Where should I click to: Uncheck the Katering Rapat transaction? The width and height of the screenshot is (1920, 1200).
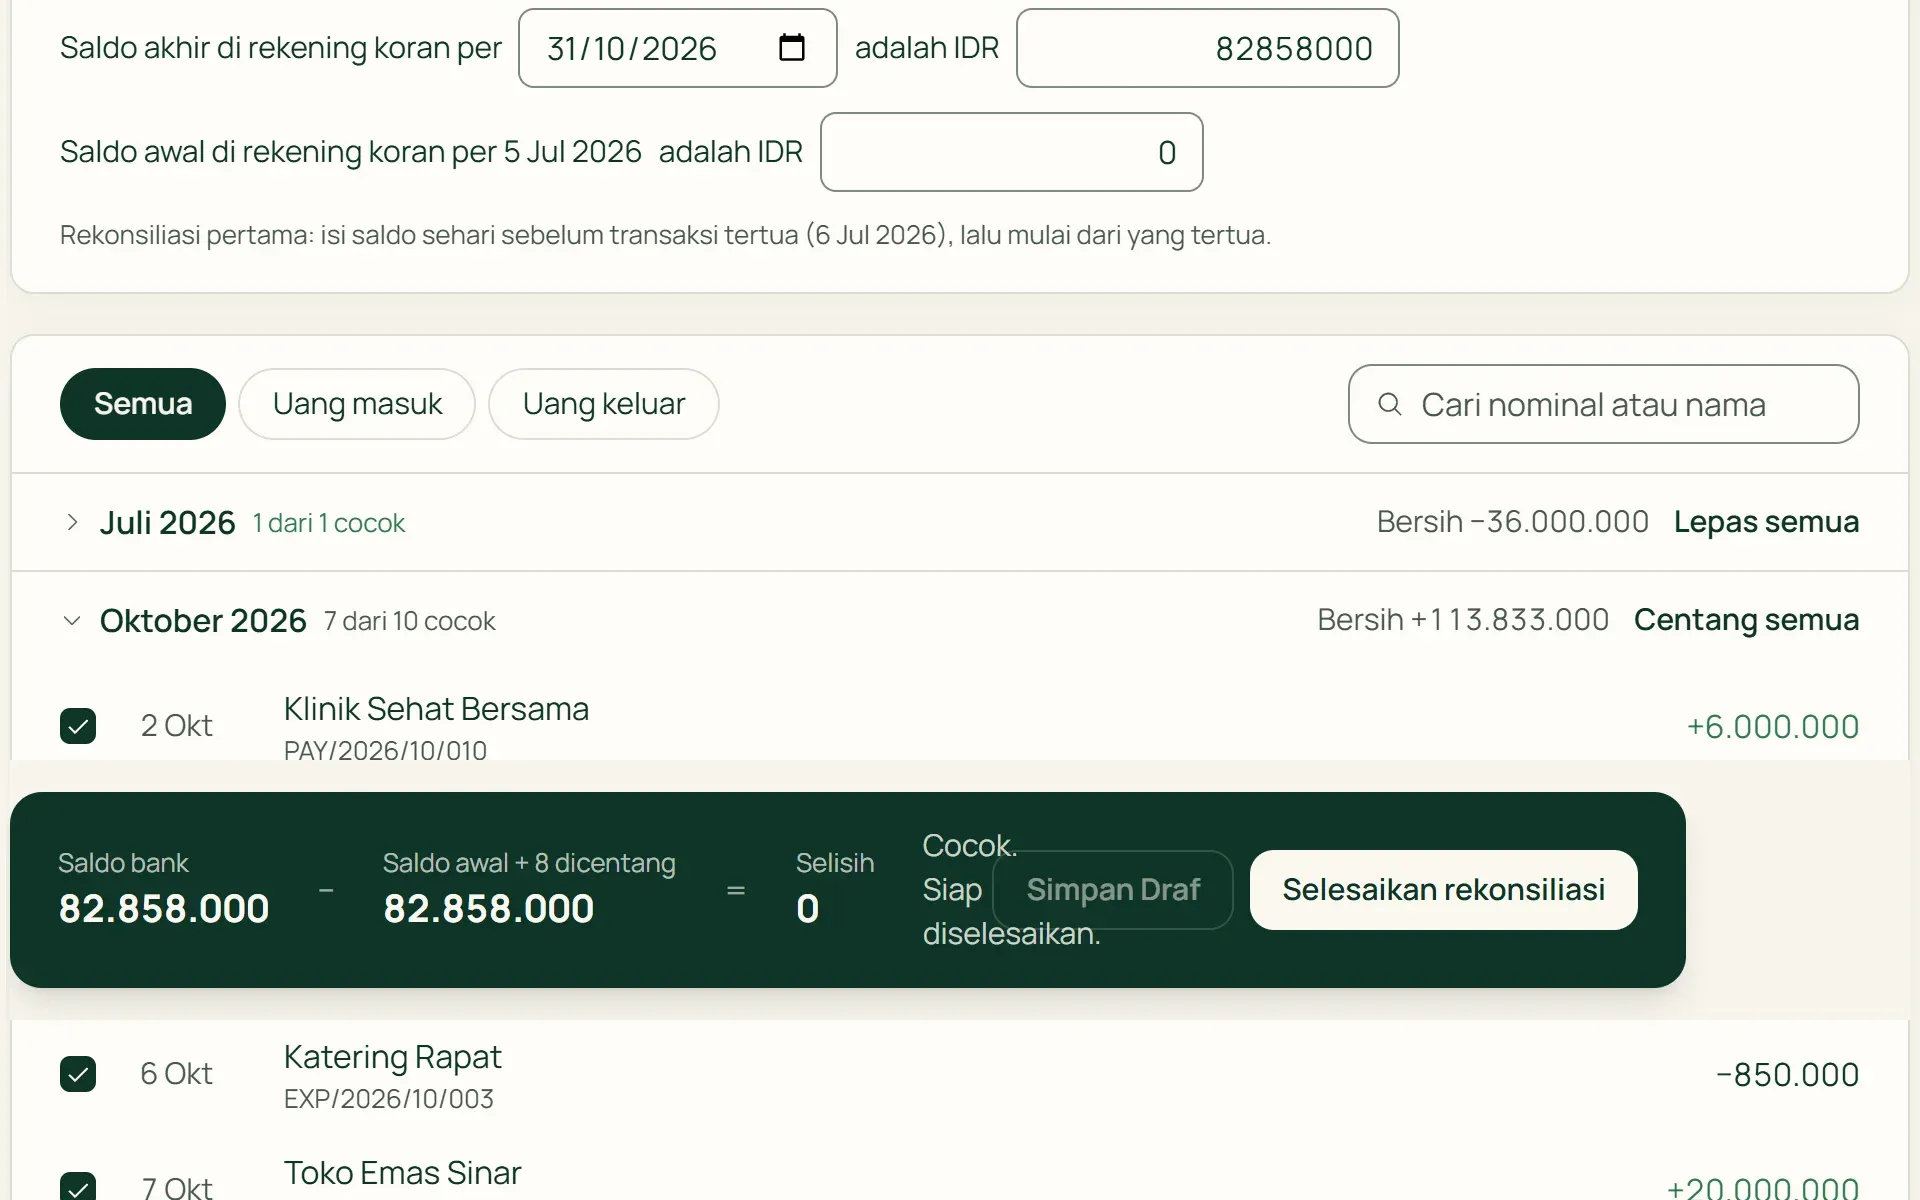pos(78,1074)
